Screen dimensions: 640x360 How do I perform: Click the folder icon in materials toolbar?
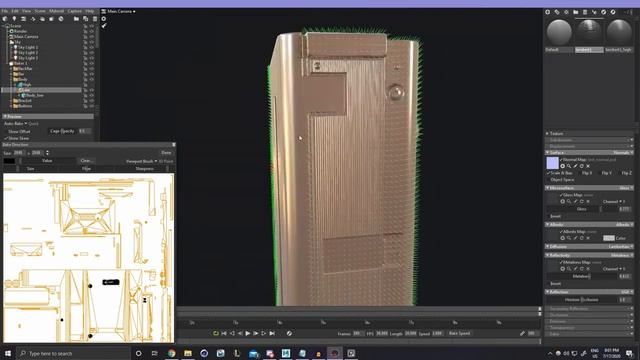[x=576, y=12]
